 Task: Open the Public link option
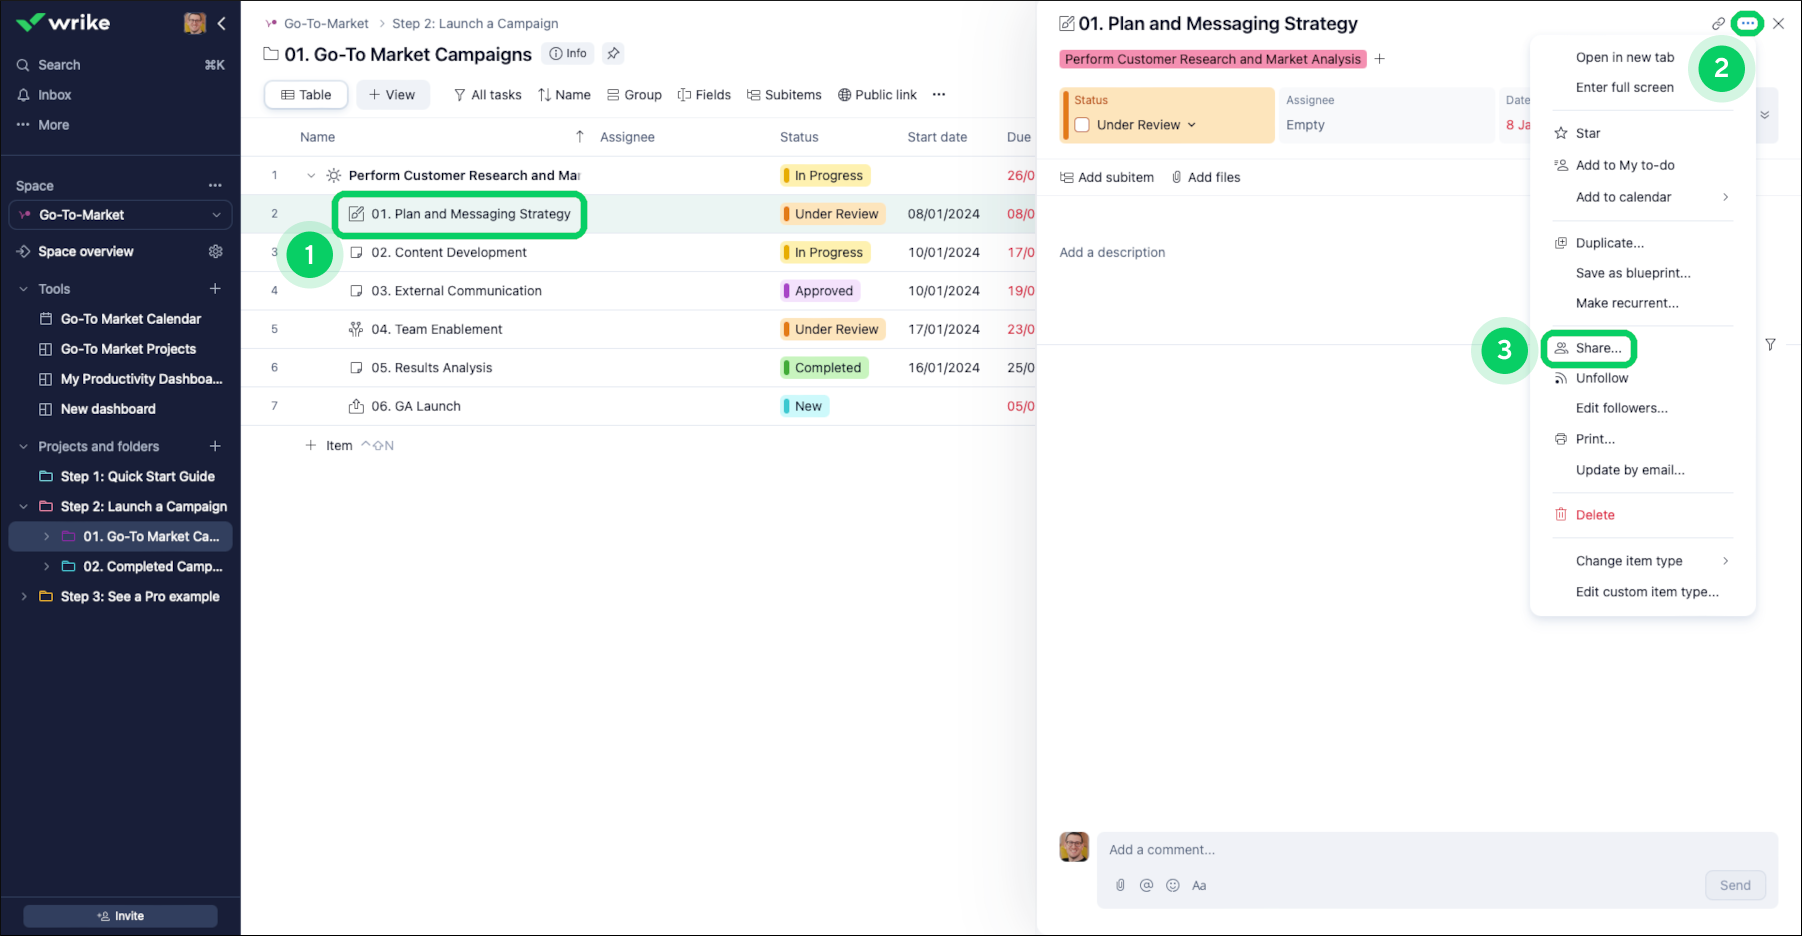coord(877,95)
